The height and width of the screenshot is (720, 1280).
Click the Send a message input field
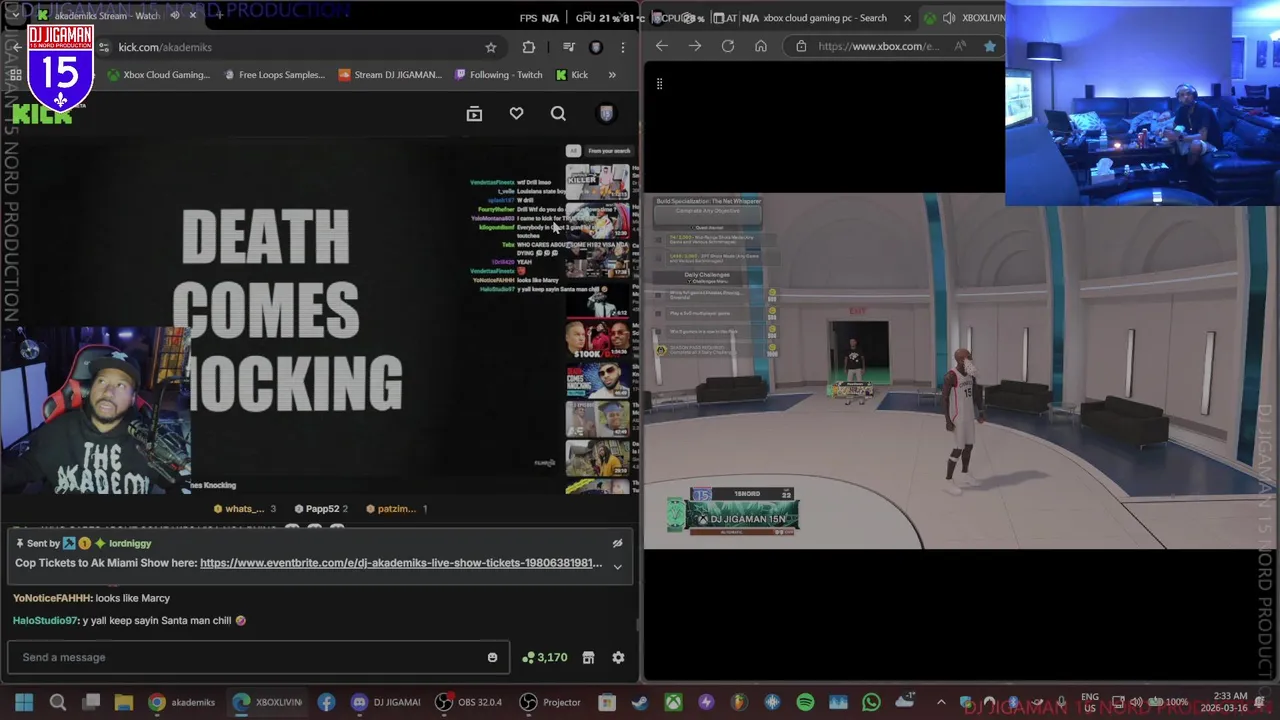click(x=258, y=657)
